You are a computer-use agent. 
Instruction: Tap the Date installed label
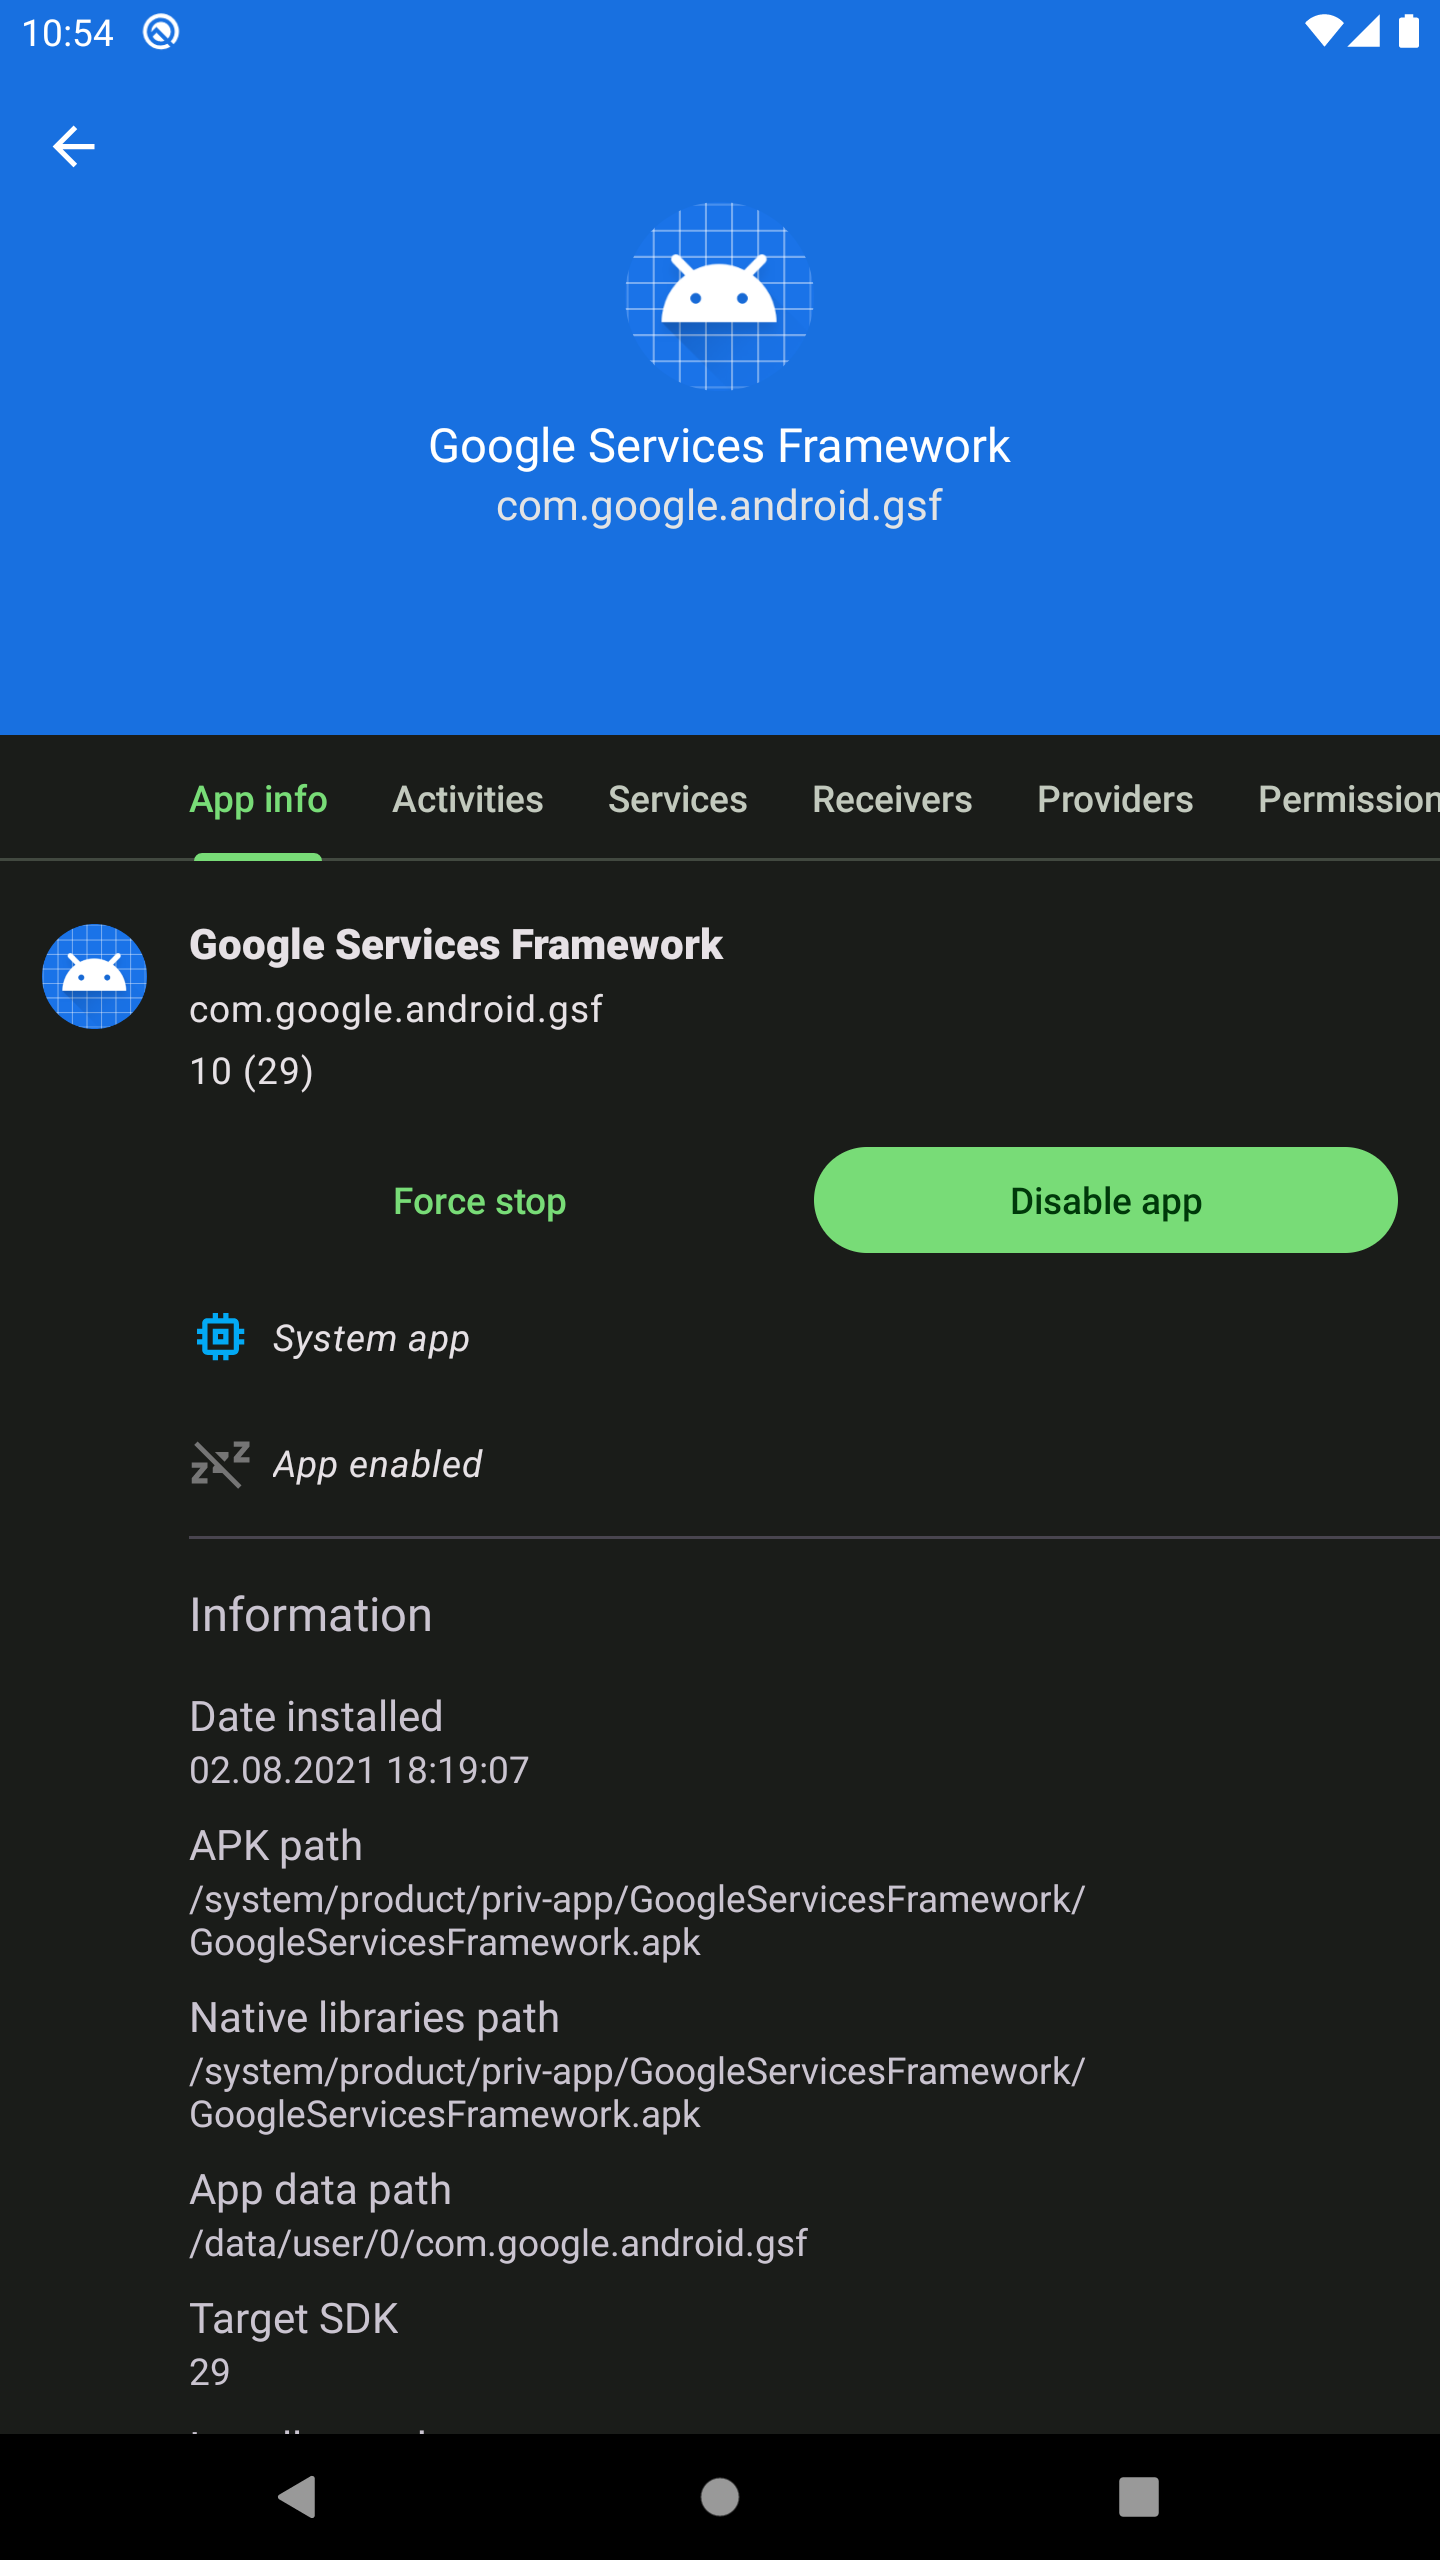(316, 1717)
